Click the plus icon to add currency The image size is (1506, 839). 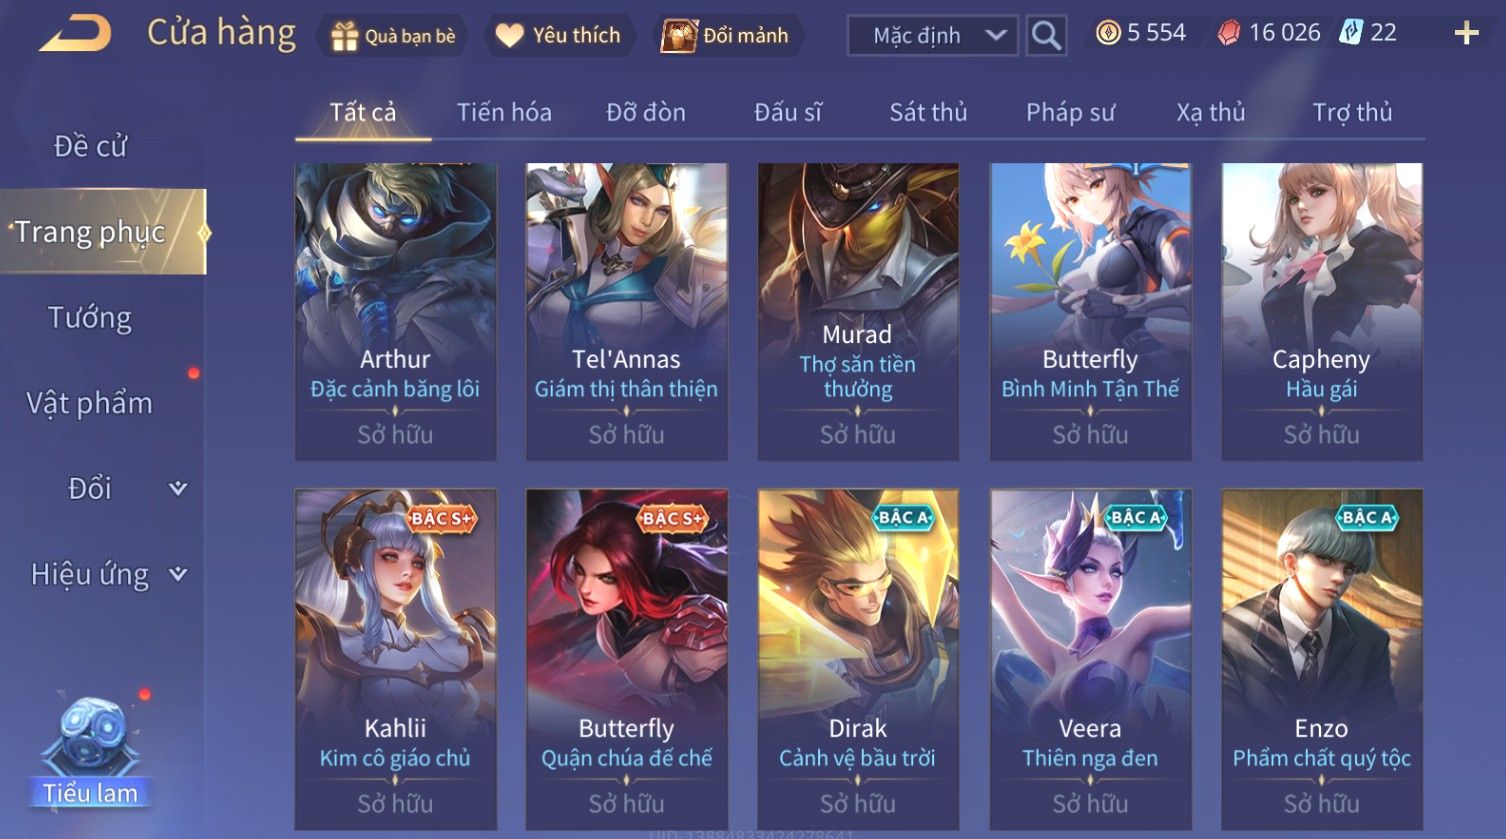coord(1466,34)
